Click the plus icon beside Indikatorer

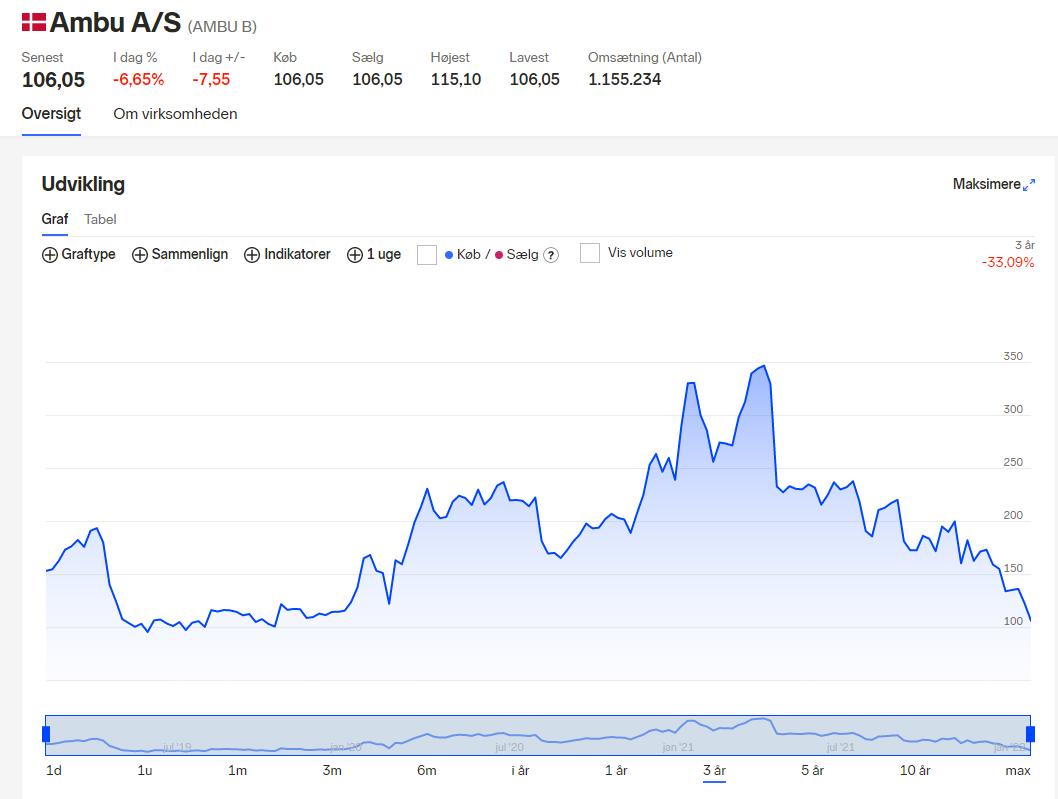[252, 255]
